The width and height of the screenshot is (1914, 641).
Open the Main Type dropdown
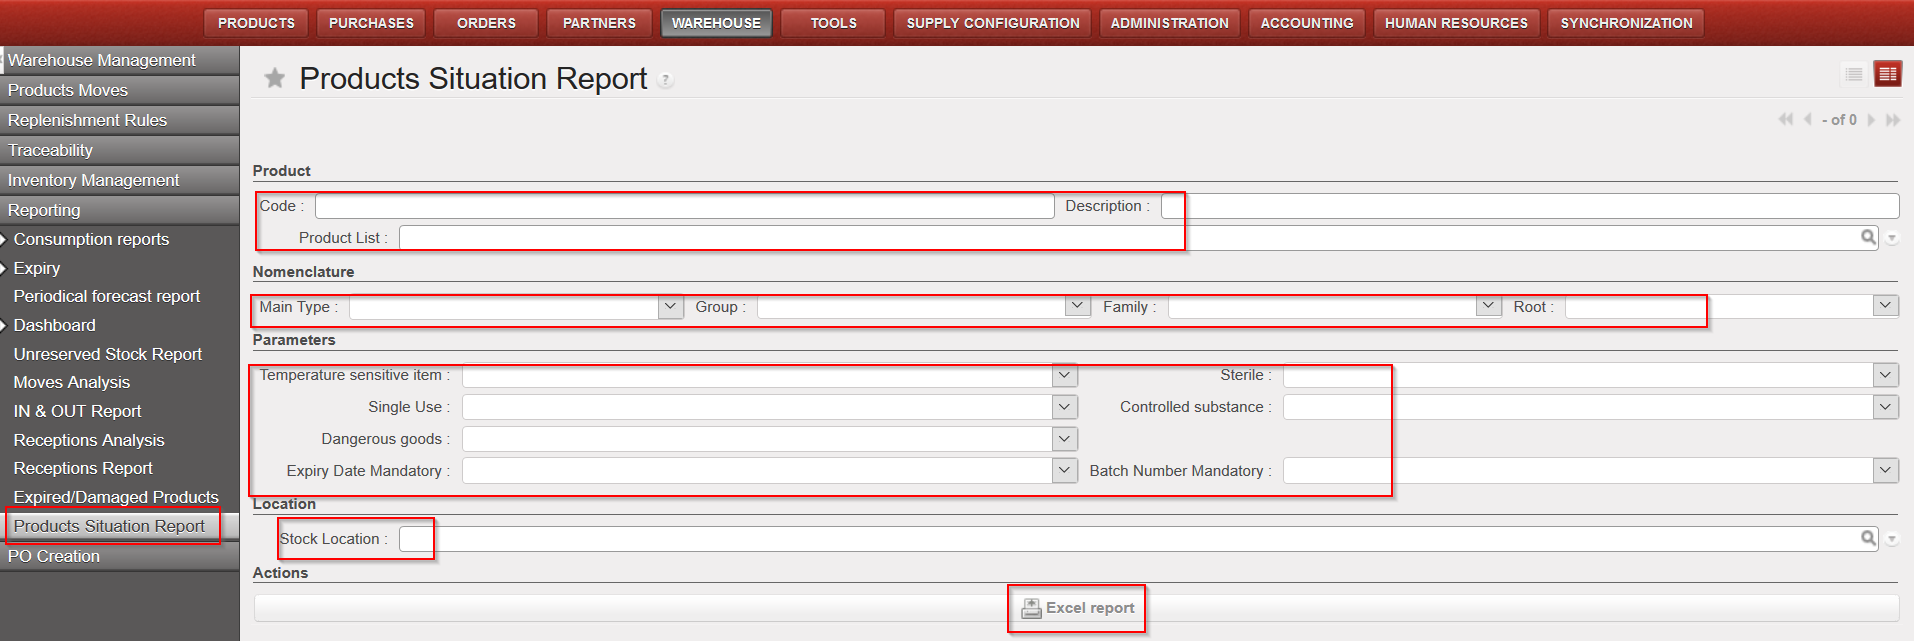[x=670, y=307]
